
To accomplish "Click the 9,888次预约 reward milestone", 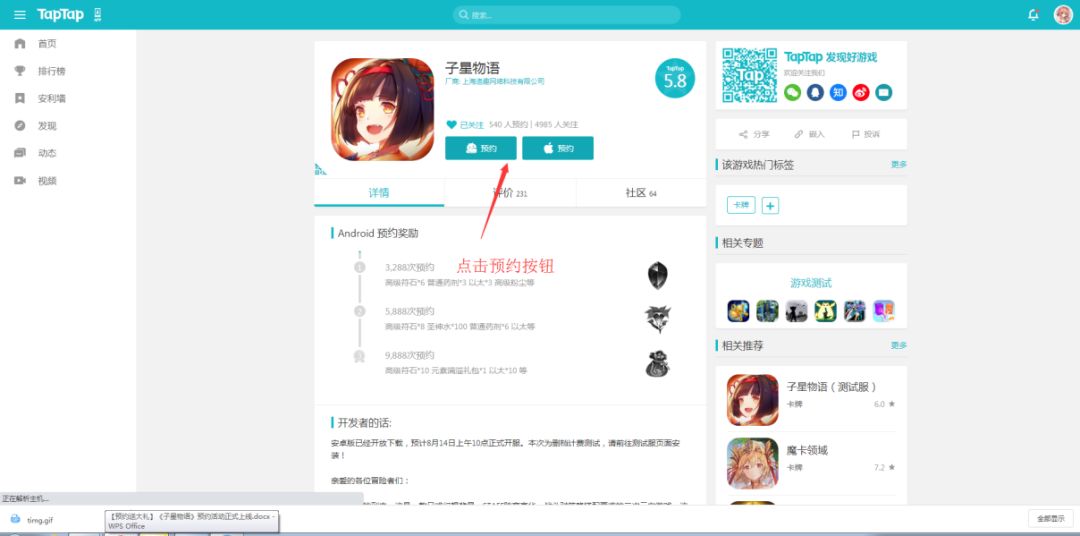I will tap(410, 355).
